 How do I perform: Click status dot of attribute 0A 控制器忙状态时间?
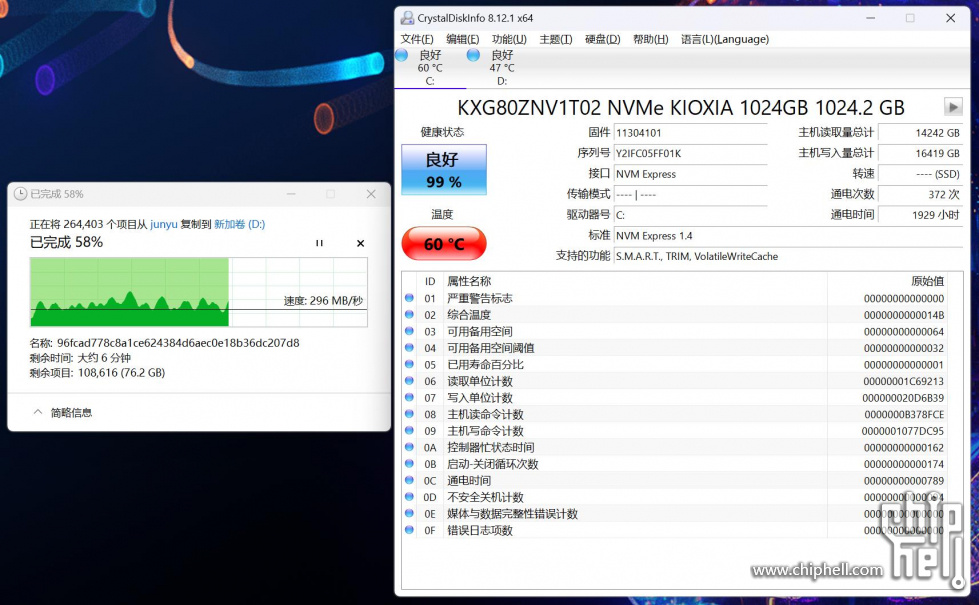pos(410,447)
